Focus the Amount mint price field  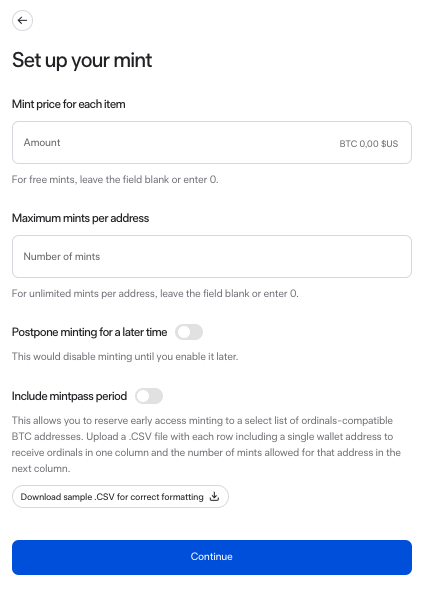point(212,142)
